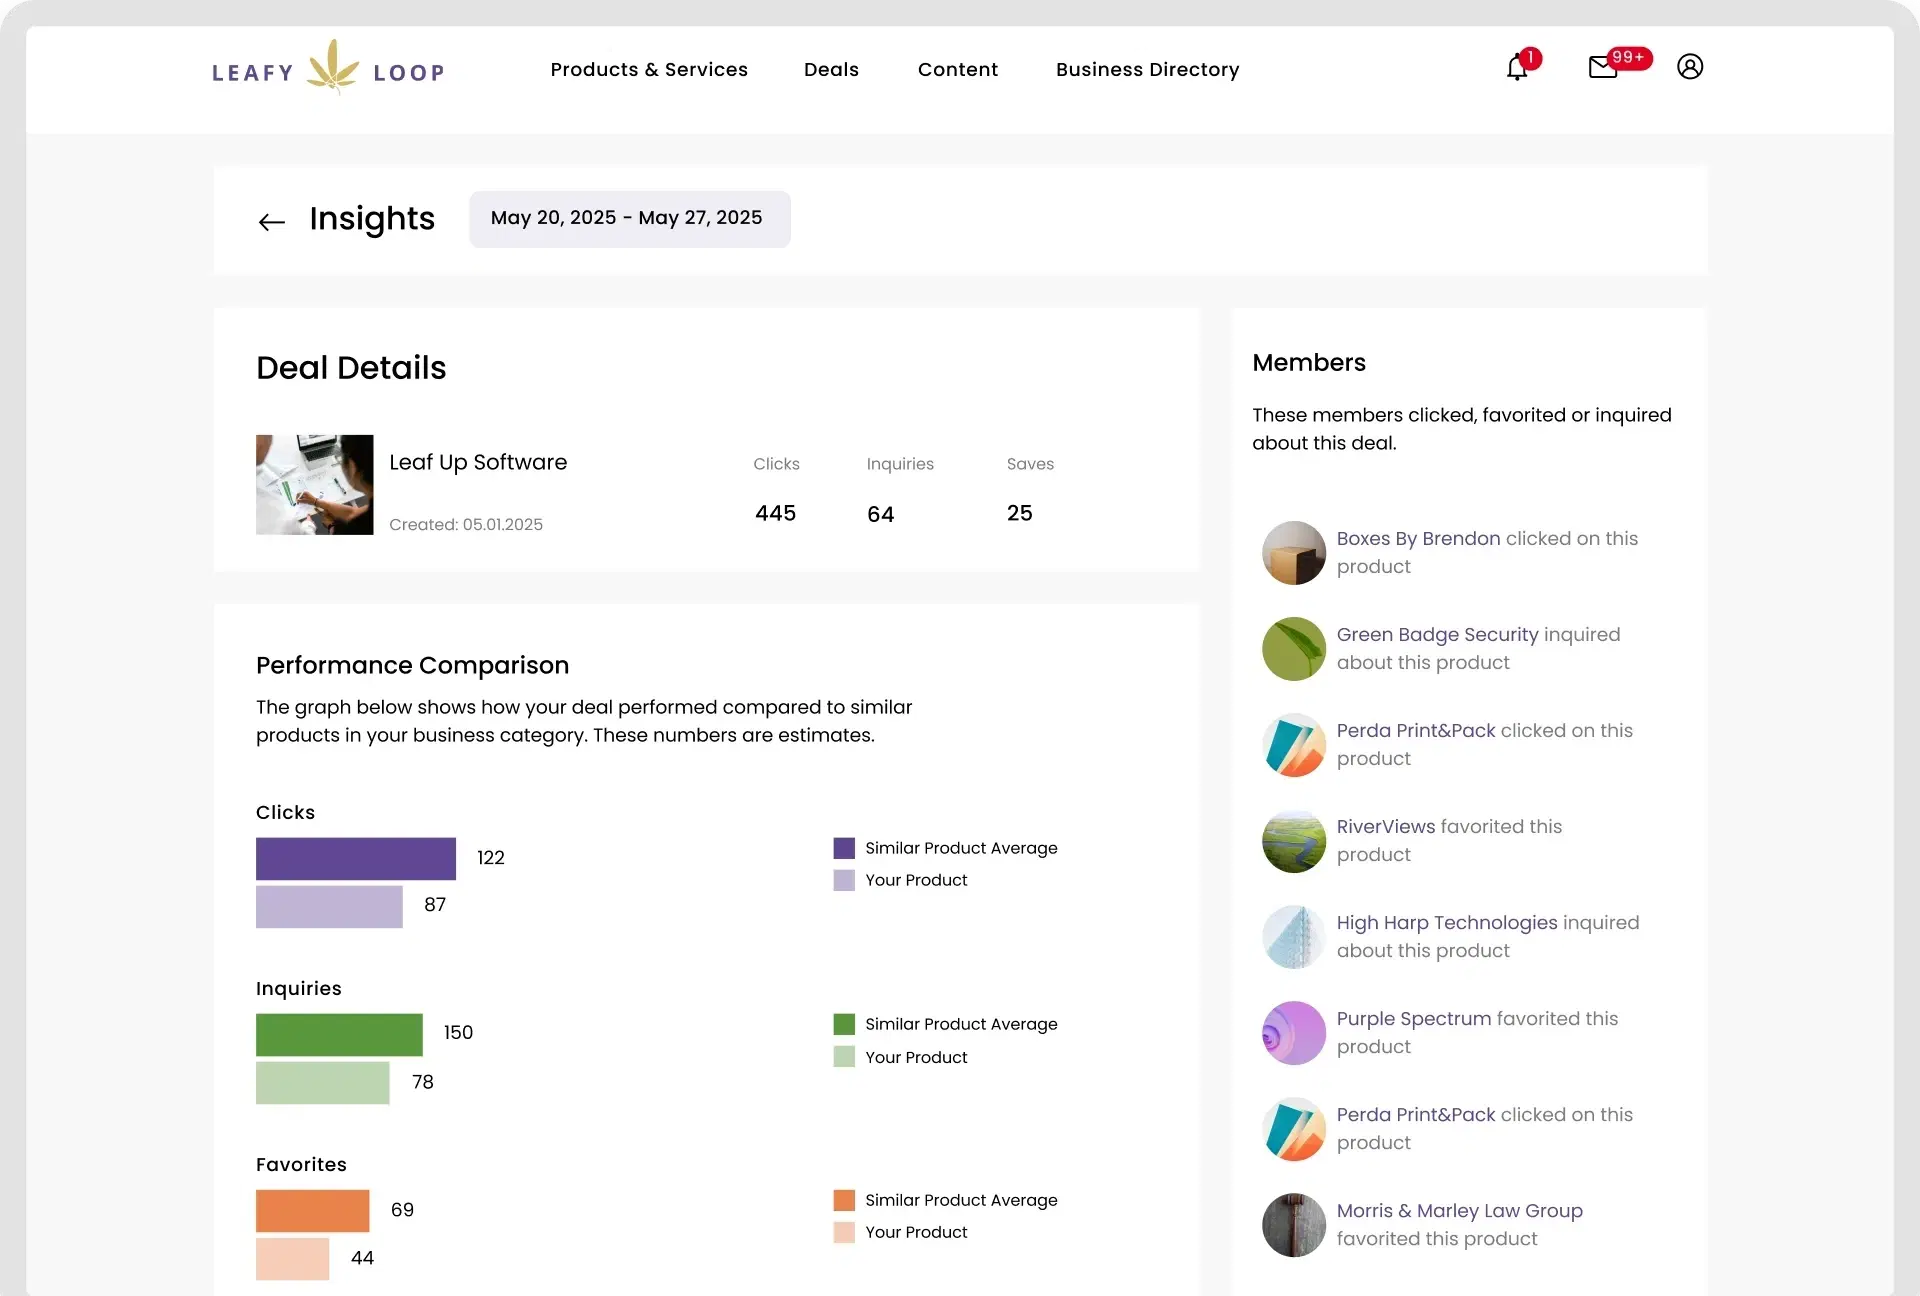Open Morris & Marley Law Group link
1920x1296 pixels.
click(1459, 1211)
